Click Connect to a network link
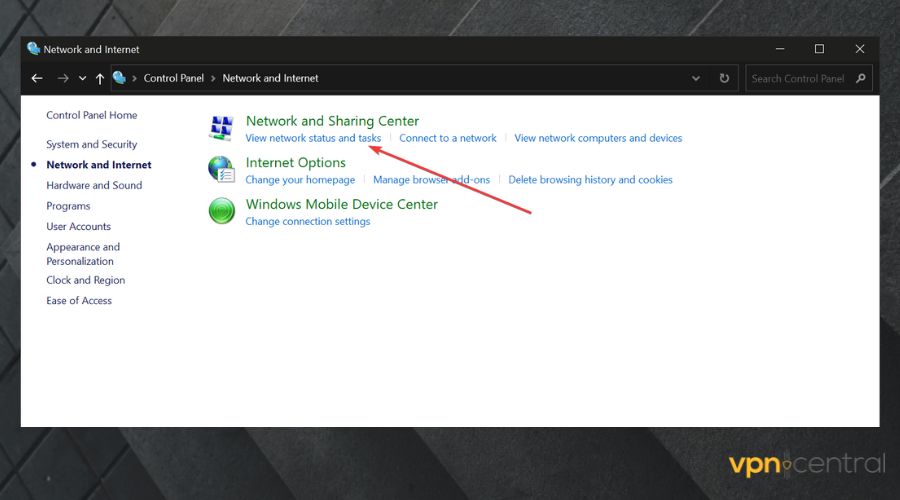This screenshot has height=500, width=900. tap(447, 138)
